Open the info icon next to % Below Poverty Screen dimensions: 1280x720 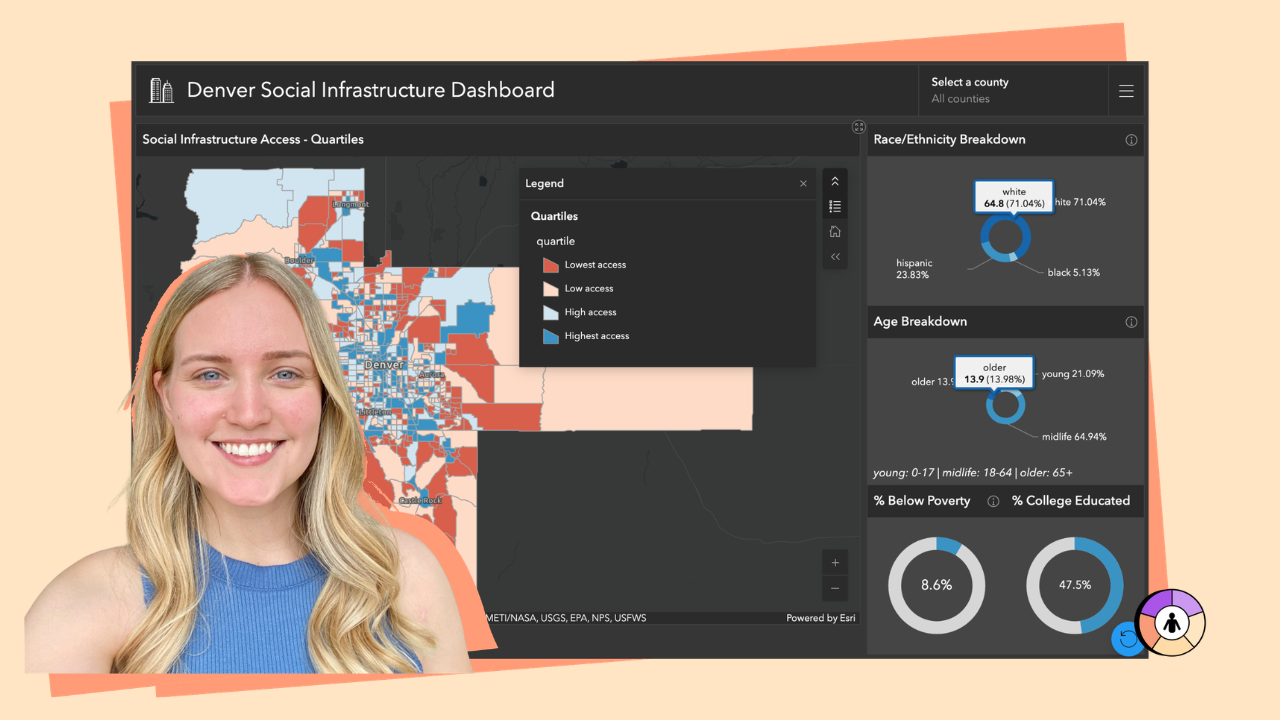(993, 500)
